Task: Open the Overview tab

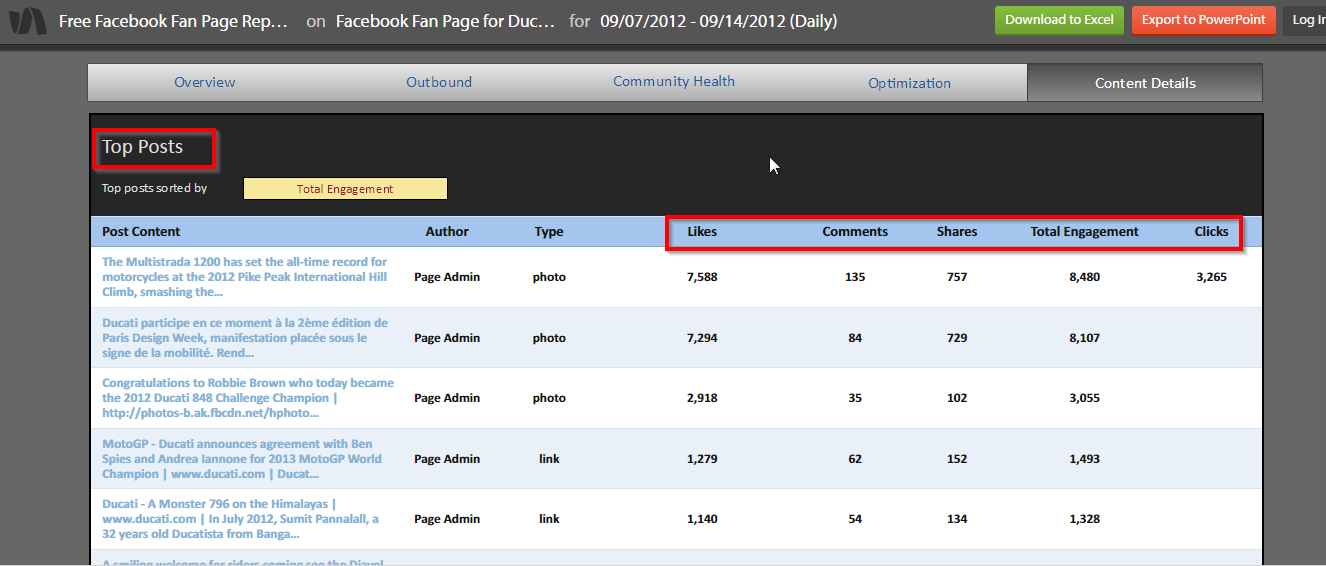Action: [205, 83]
